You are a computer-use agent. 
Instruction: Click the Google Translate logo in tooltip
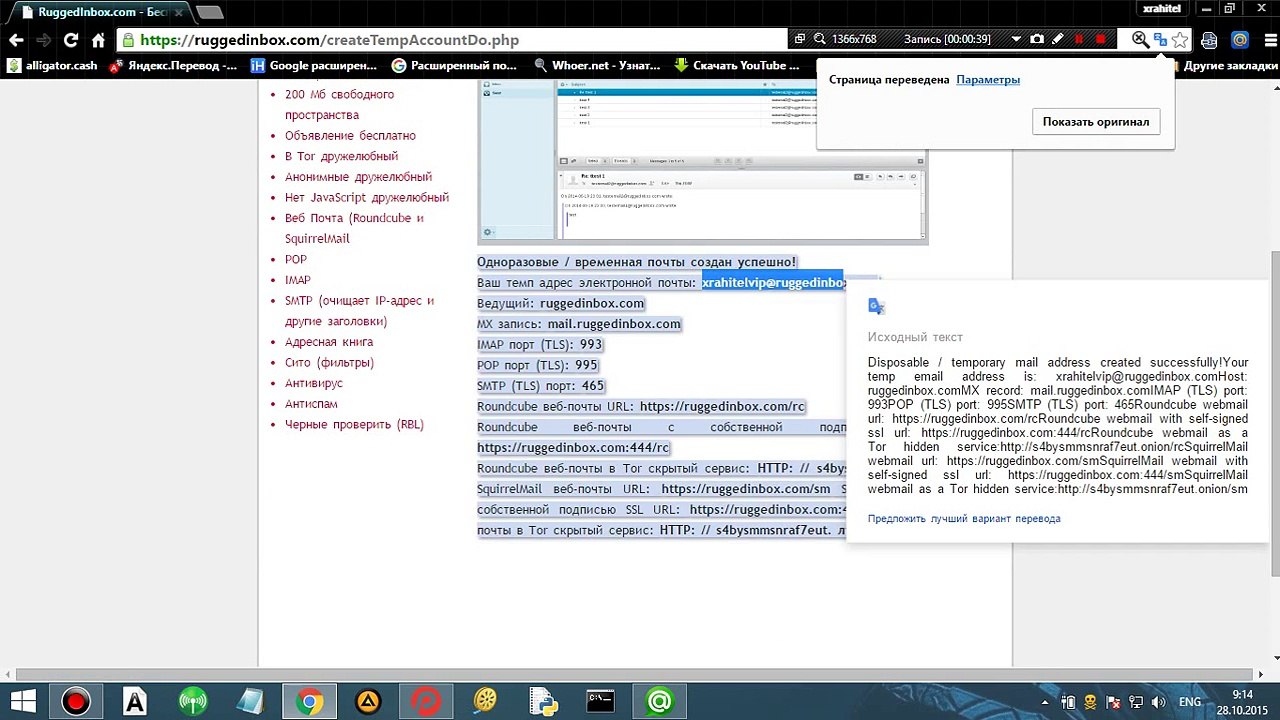pos(877,307)
